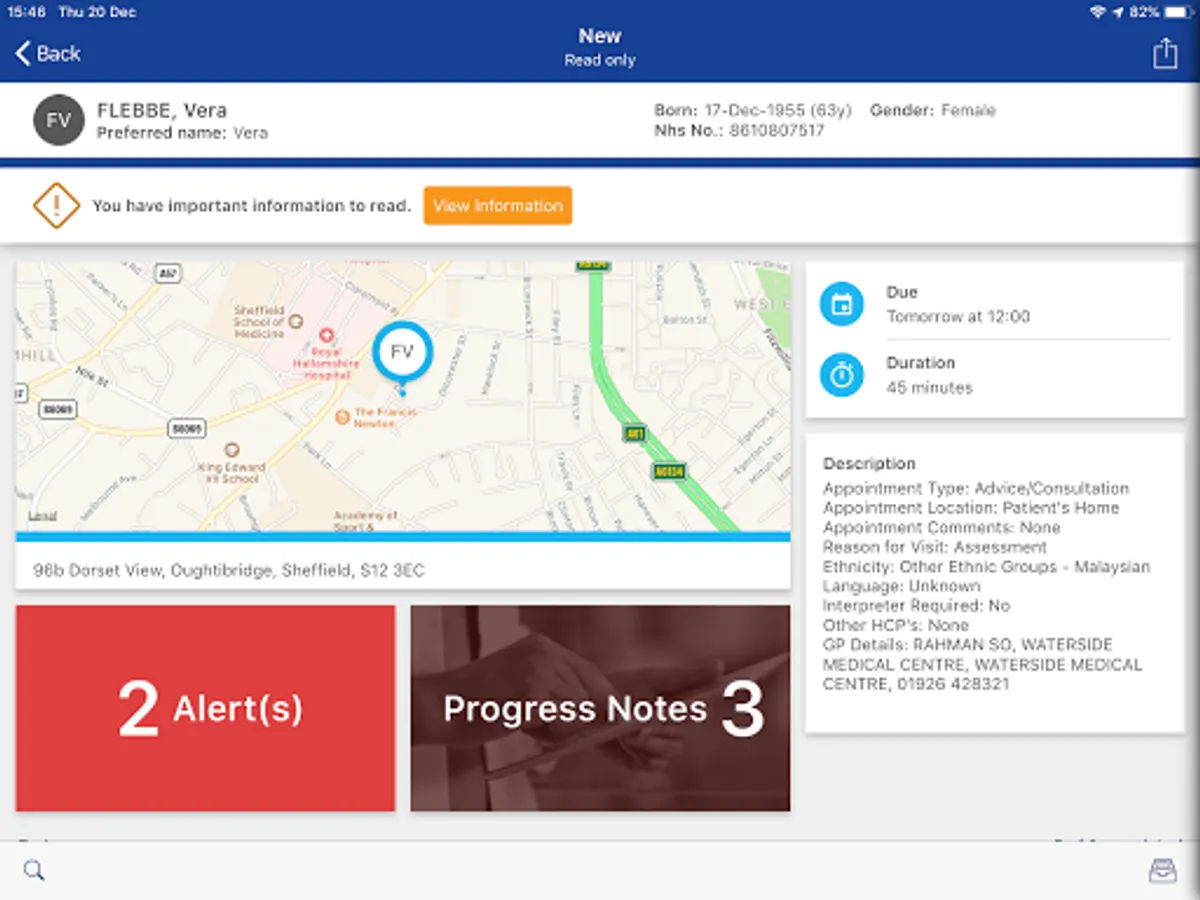Tap the Royal Hallamshire Hospital map marker
The height and width of the screenshot is (900, 1200).
coord(326,336)
